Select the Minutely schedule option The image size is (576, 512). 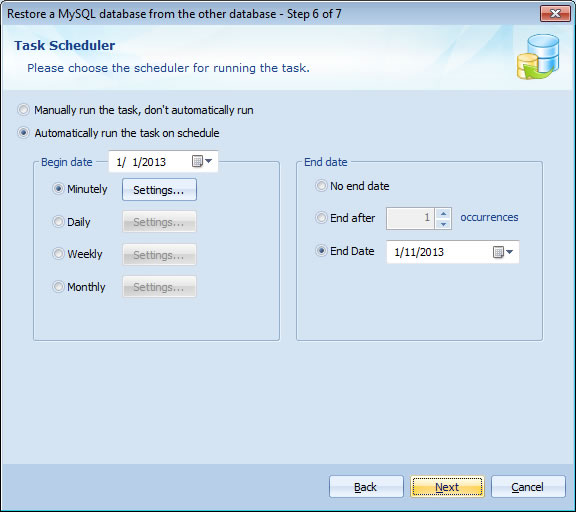coord(58,189)
